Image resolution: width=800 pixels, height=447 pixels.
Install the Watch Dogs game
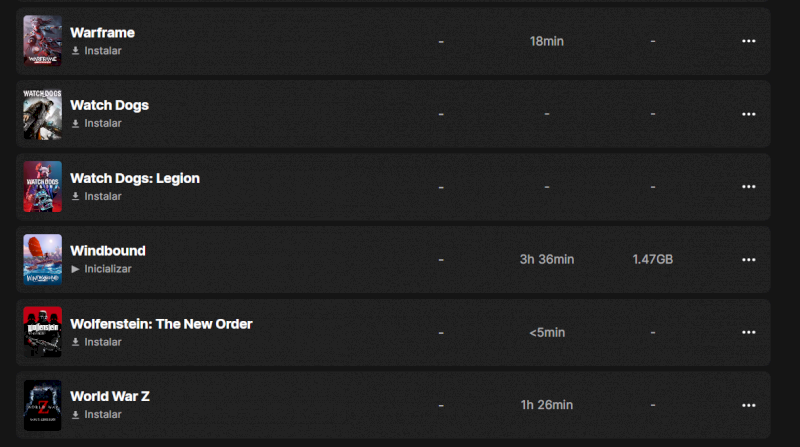(102, 124)
